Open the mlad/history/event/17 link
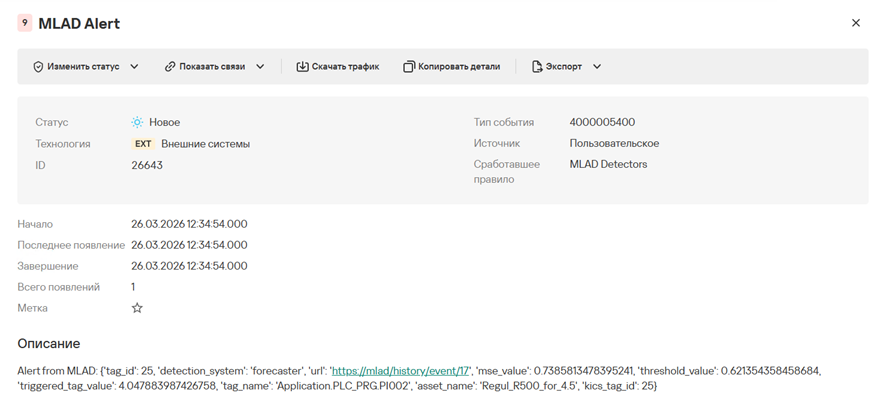The image size is (877, 405). pos(400,371)
